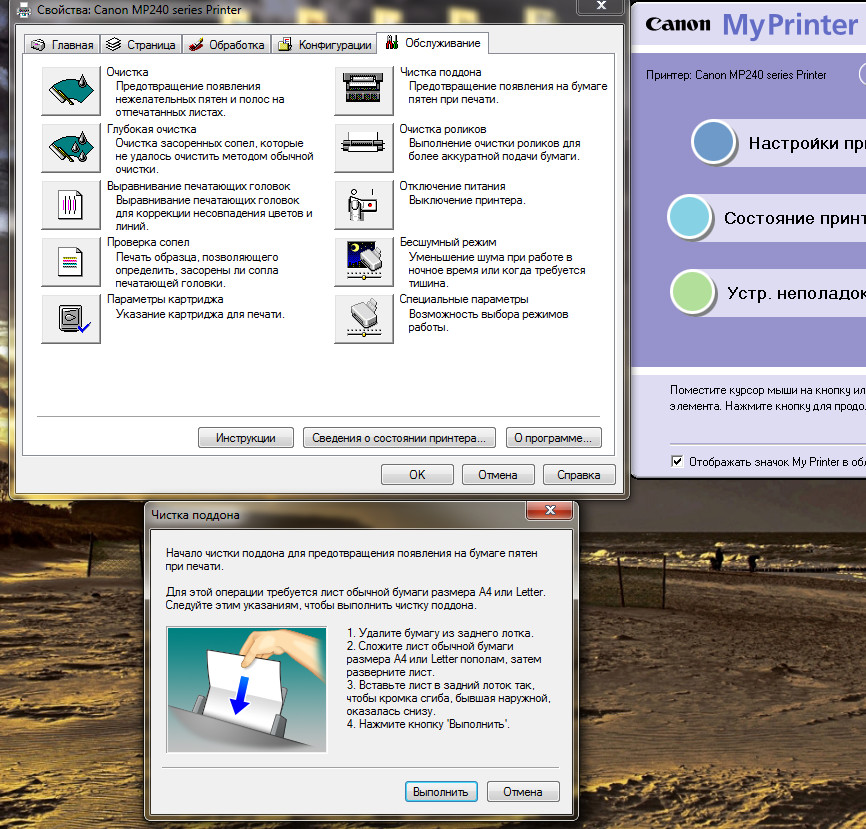
Task: Click the 'Чистка поддона' dialog title text
Action: click(x=196, y=515)
